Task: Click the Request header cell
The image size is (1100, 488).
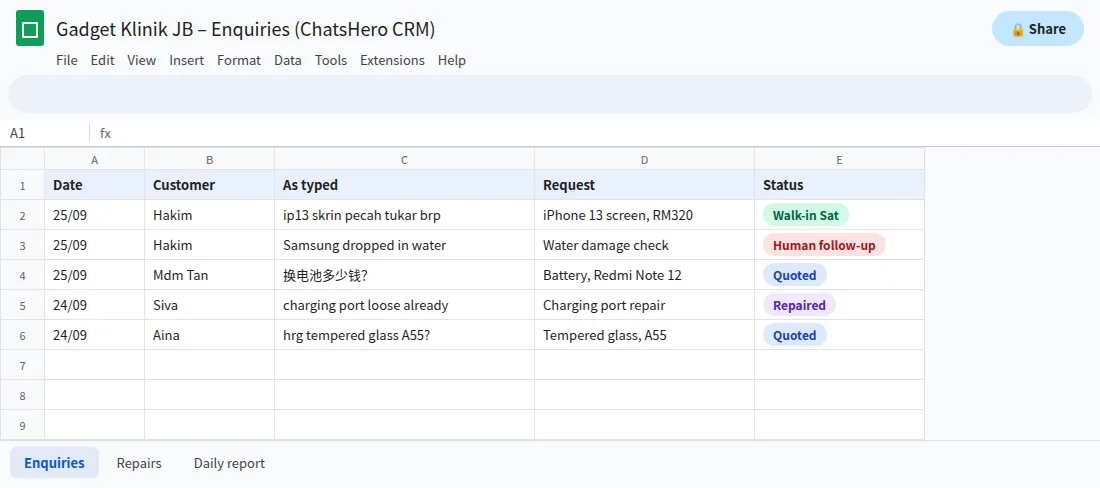Action: point(645,185)
